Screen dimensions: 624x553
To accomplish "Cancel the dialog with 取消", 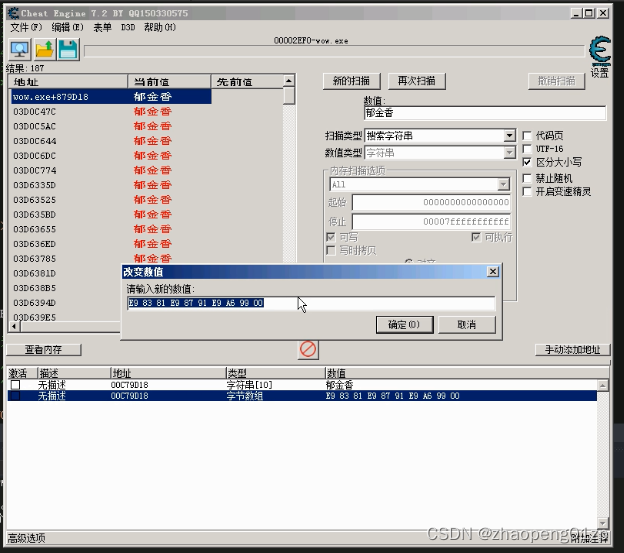I will click(466, 325).
